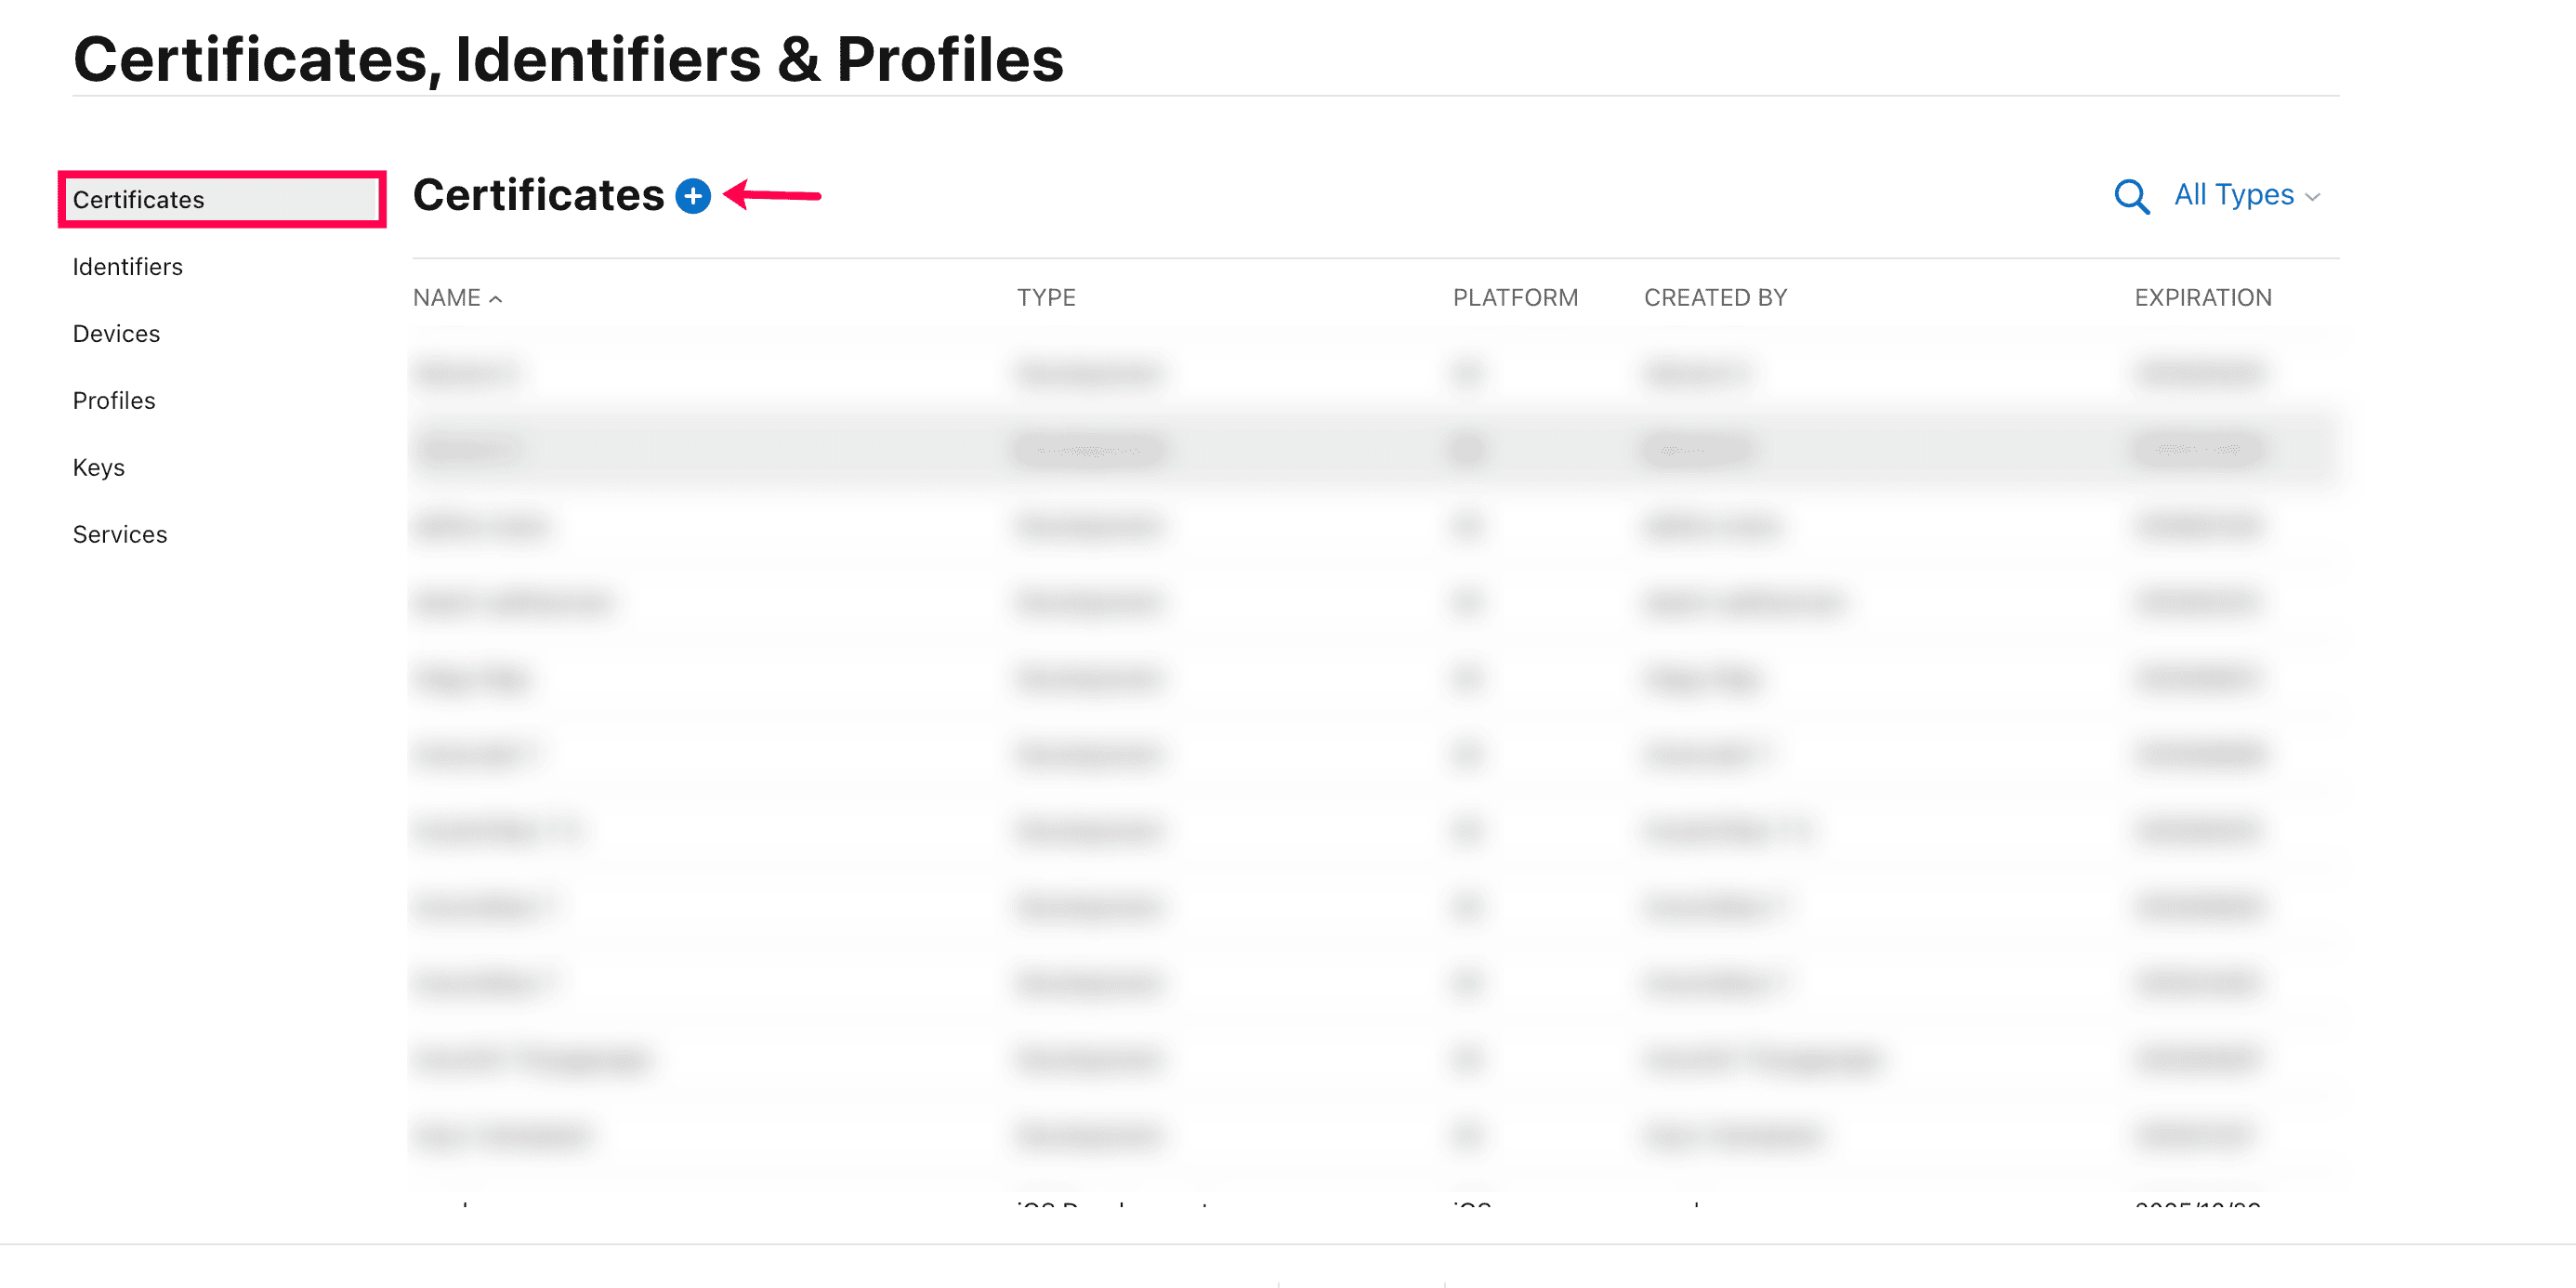Sort by the CREATED BY column

pyautogui.click(x=1715, y=298)
